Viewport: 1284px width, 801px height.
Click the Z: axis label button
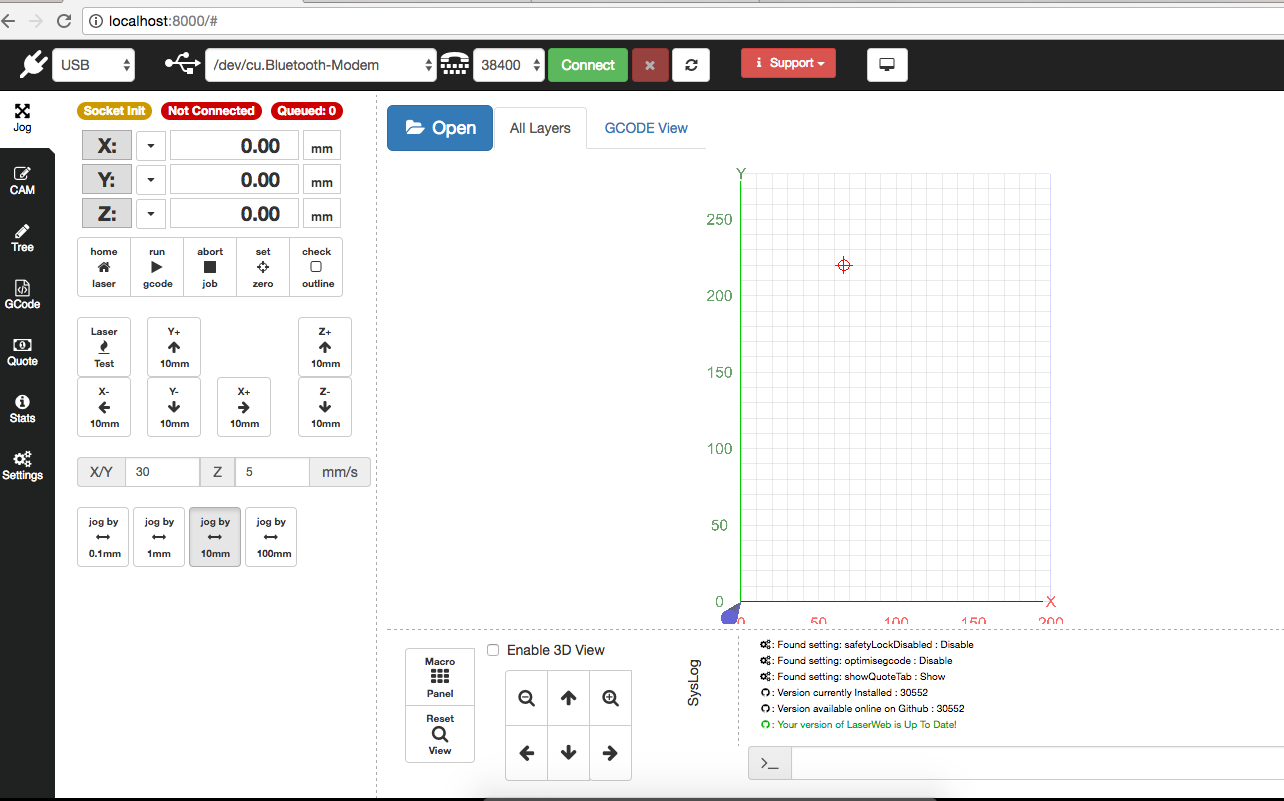pos(106,214)
